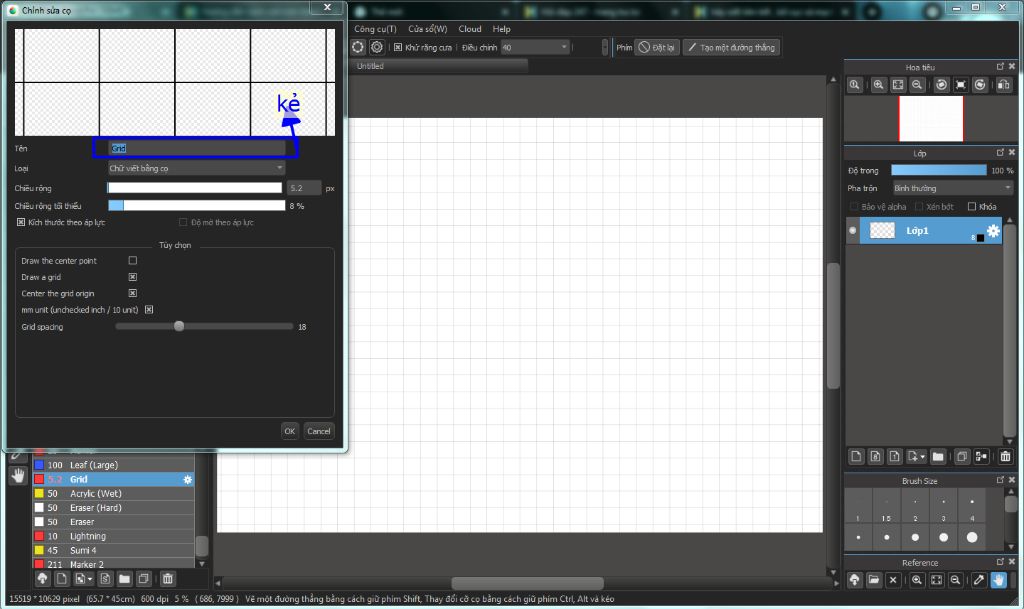Click the Tên brush name field

197,148
